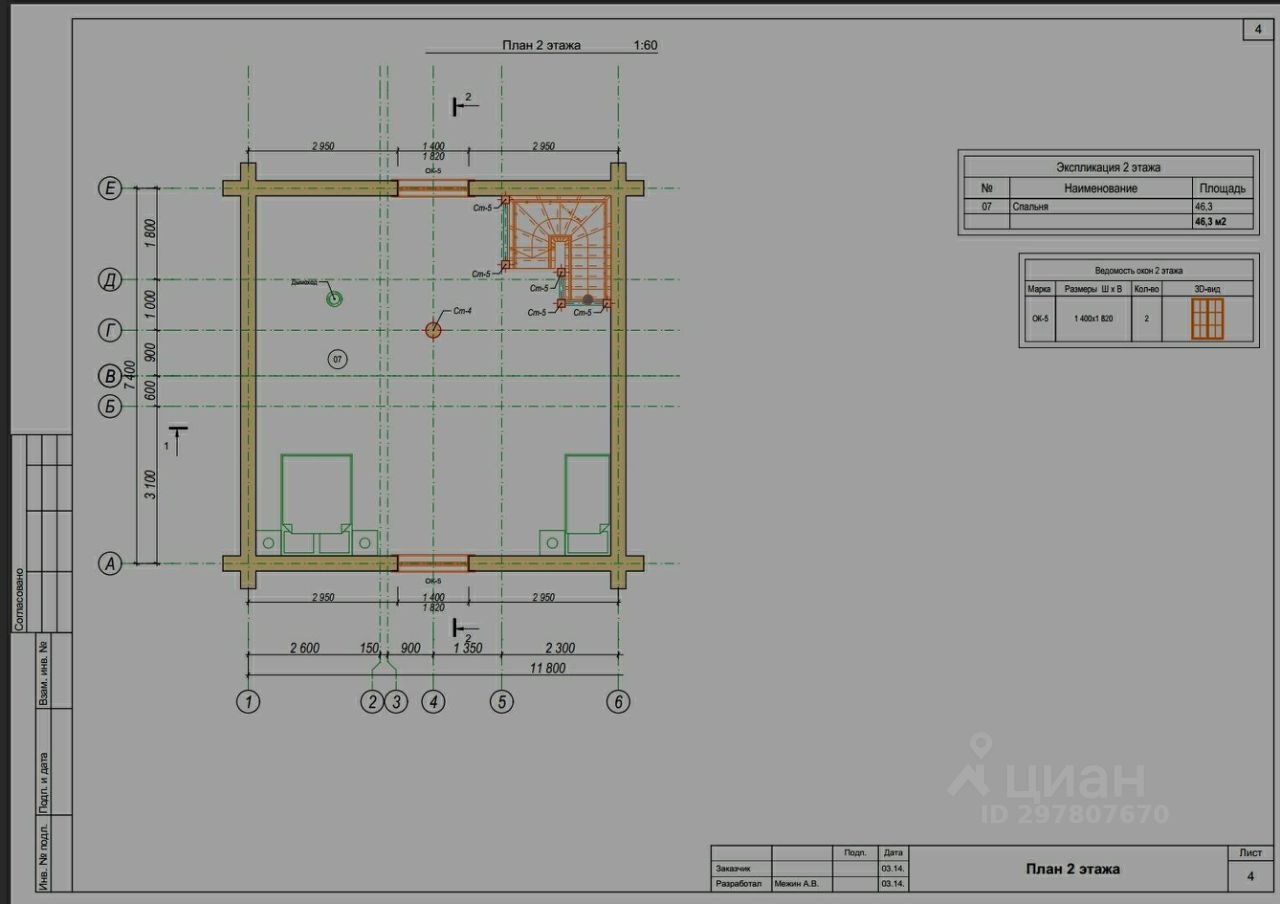Click the axis bubble labeled Е
The image size is (1280, 904).
110,188
